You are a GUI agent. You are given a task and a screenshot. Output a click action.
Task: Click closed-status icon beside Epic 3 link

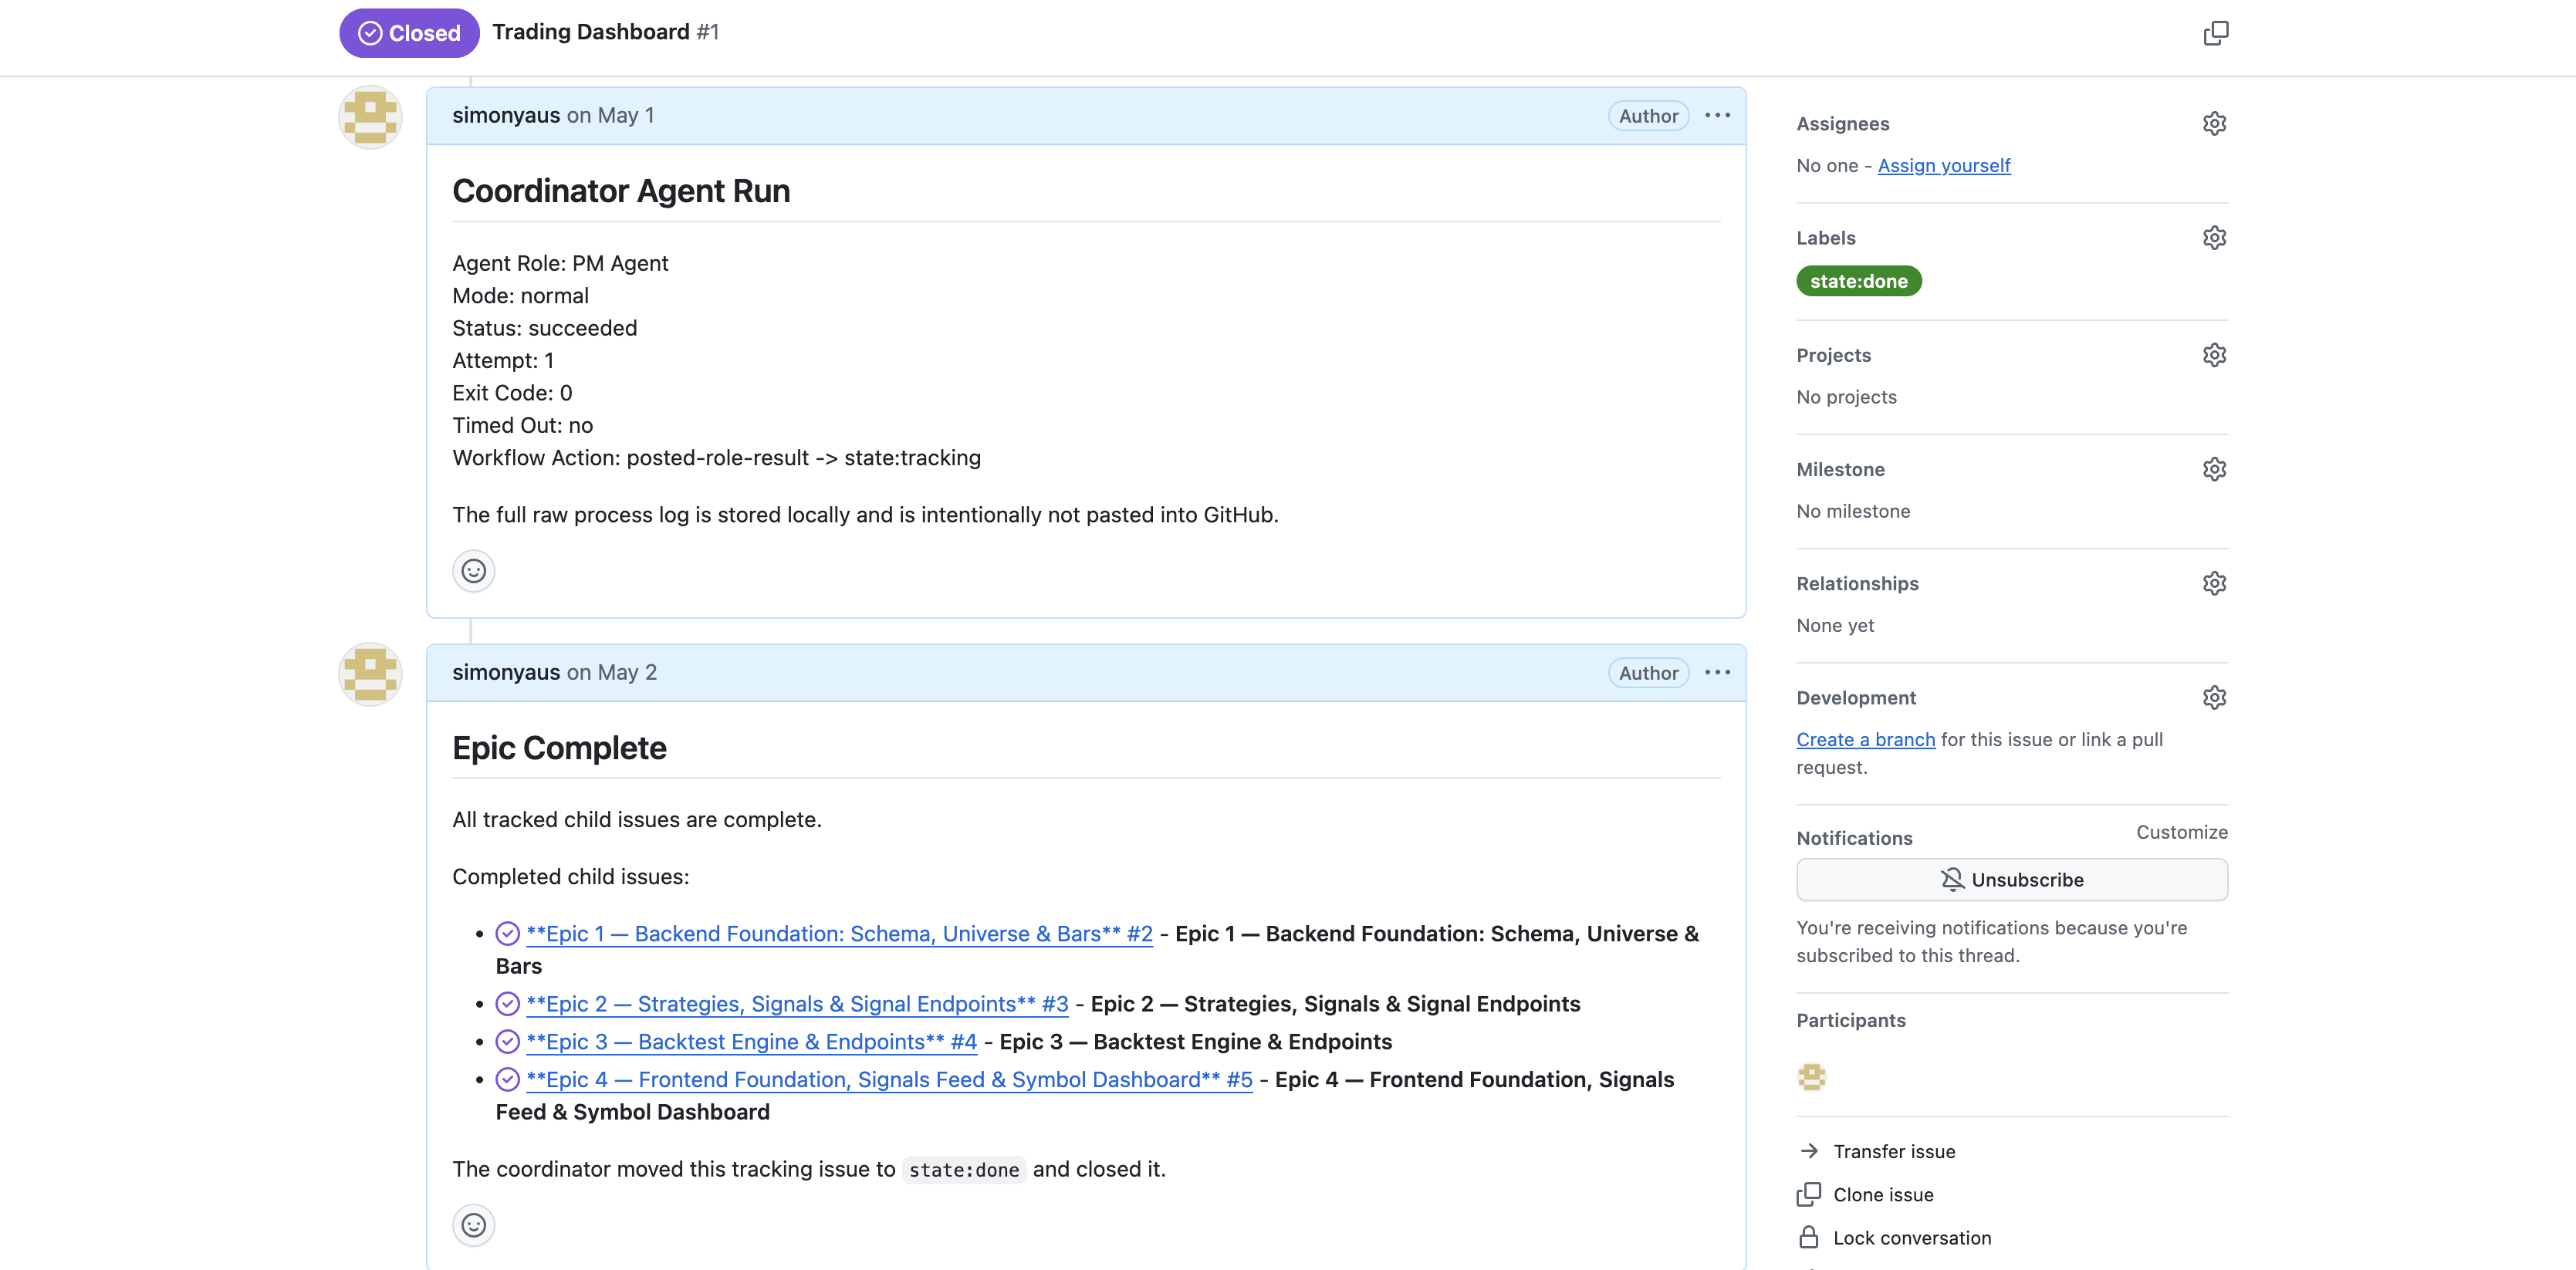pyautogui.click(x=507, y=1041)
